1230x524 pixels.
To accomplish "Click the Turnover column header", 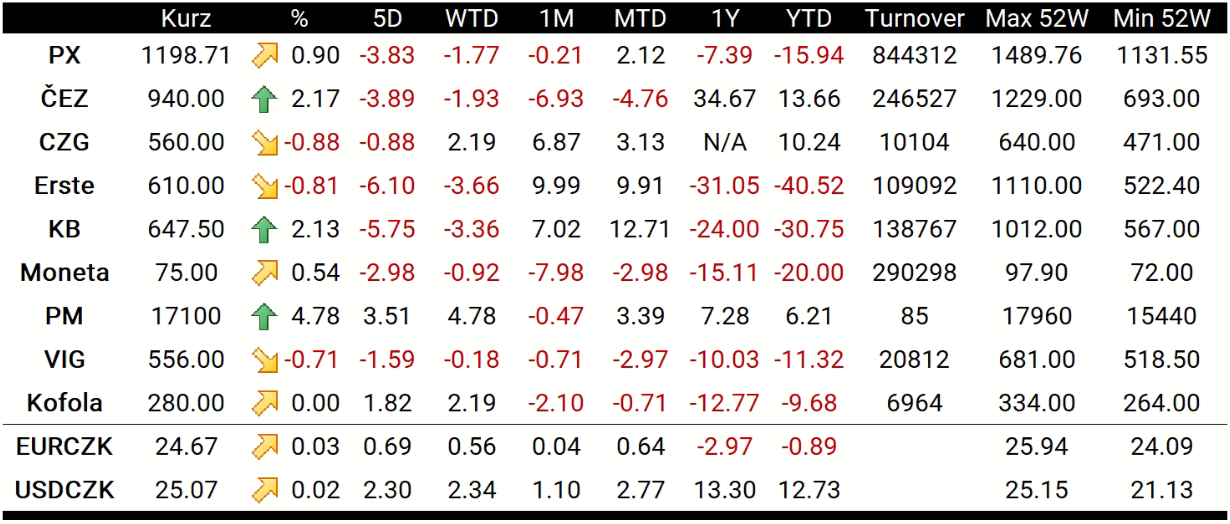I will [x=915, y=18].
